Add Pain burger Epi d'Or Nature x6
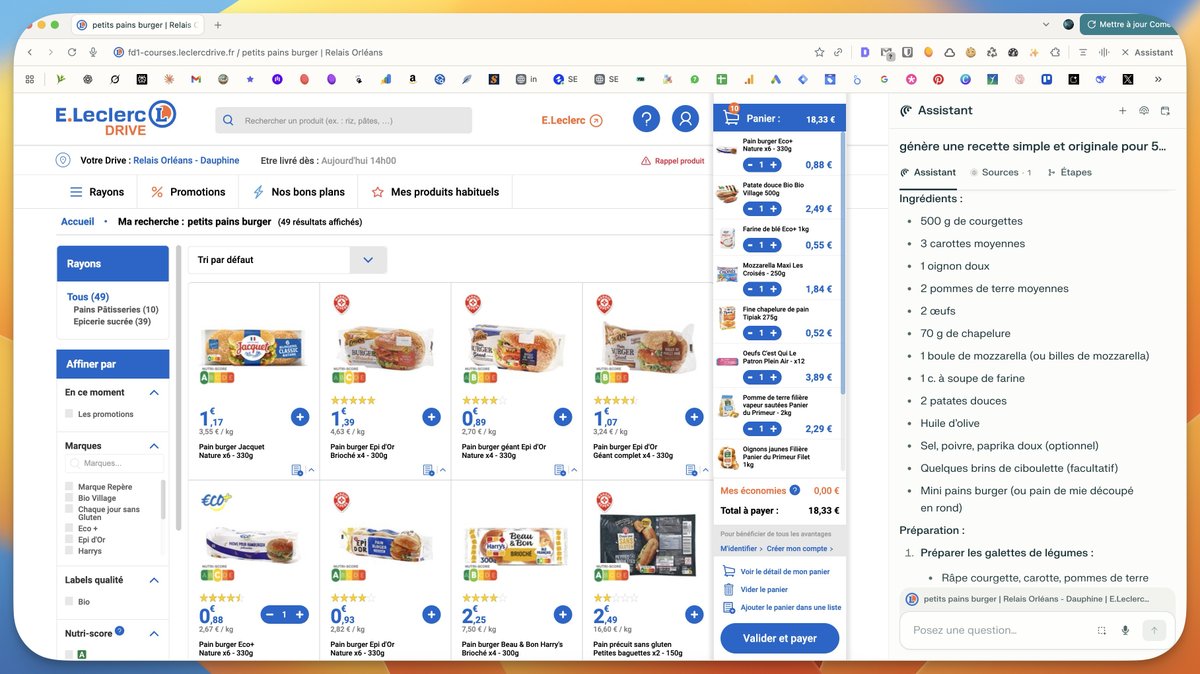 pos(431,614)
